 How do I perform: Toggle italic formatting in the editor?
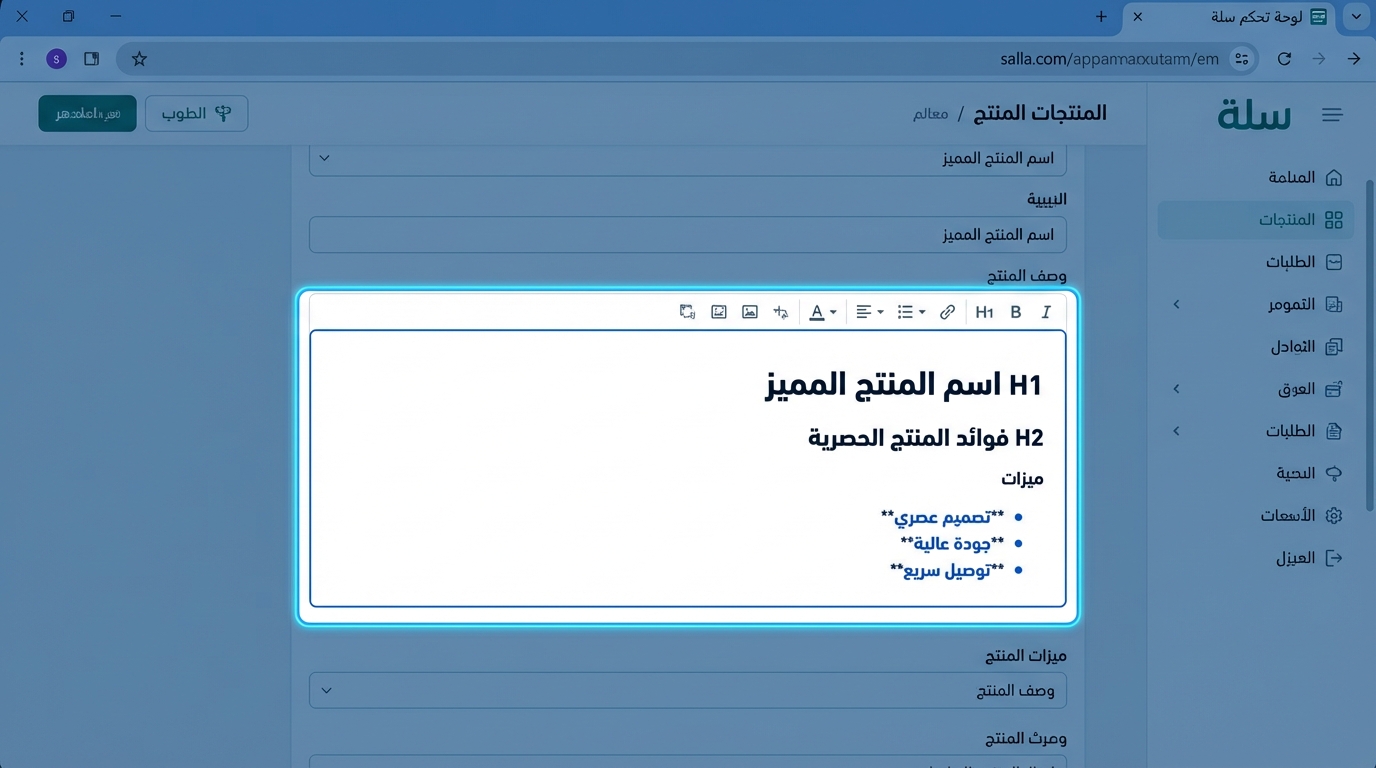pyautogui.click(x=1046, y=312)
